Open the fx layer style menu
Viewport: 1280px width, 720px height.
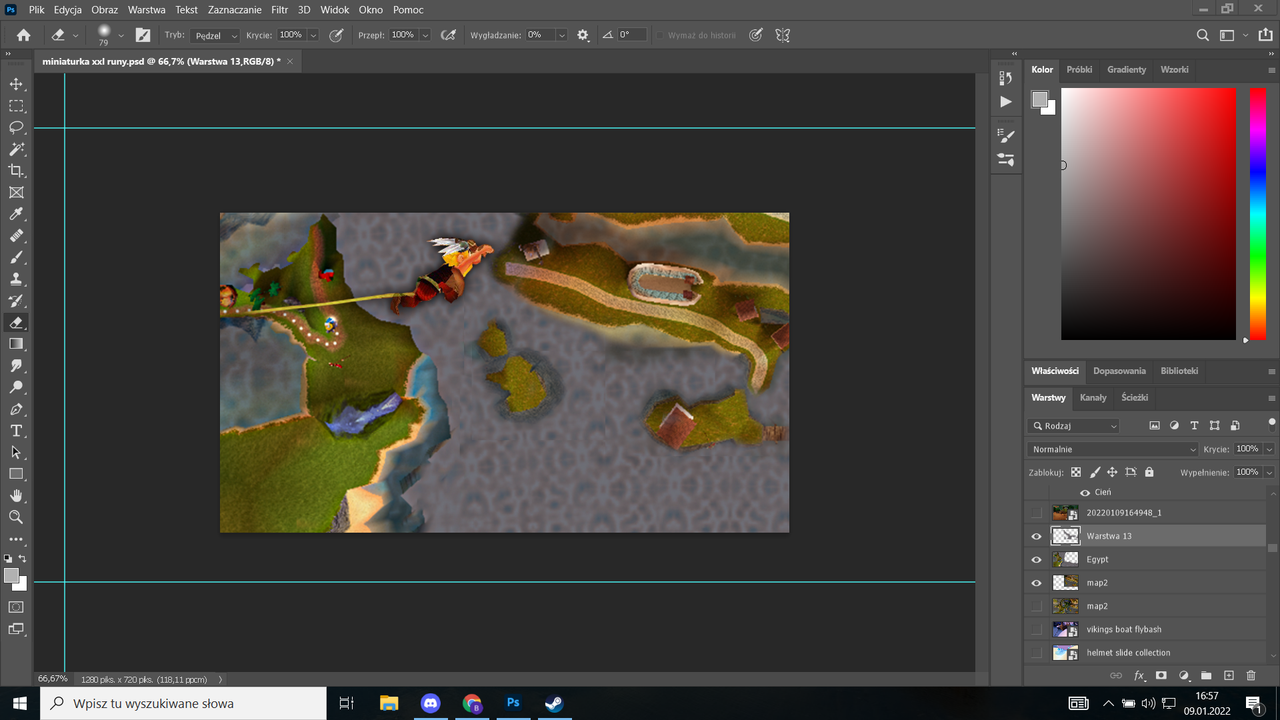click(x=1139, y=676)
